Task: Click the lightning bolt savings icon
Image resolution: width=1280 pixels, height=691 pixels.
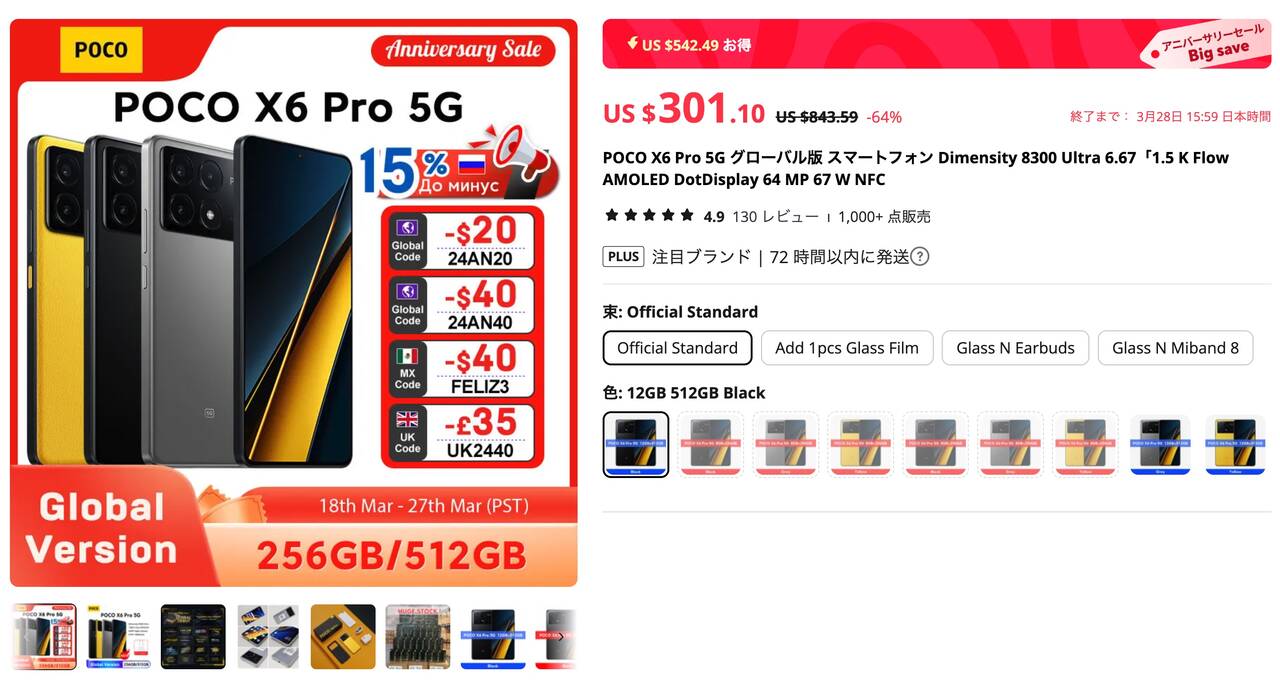Action: click(632, 43)
